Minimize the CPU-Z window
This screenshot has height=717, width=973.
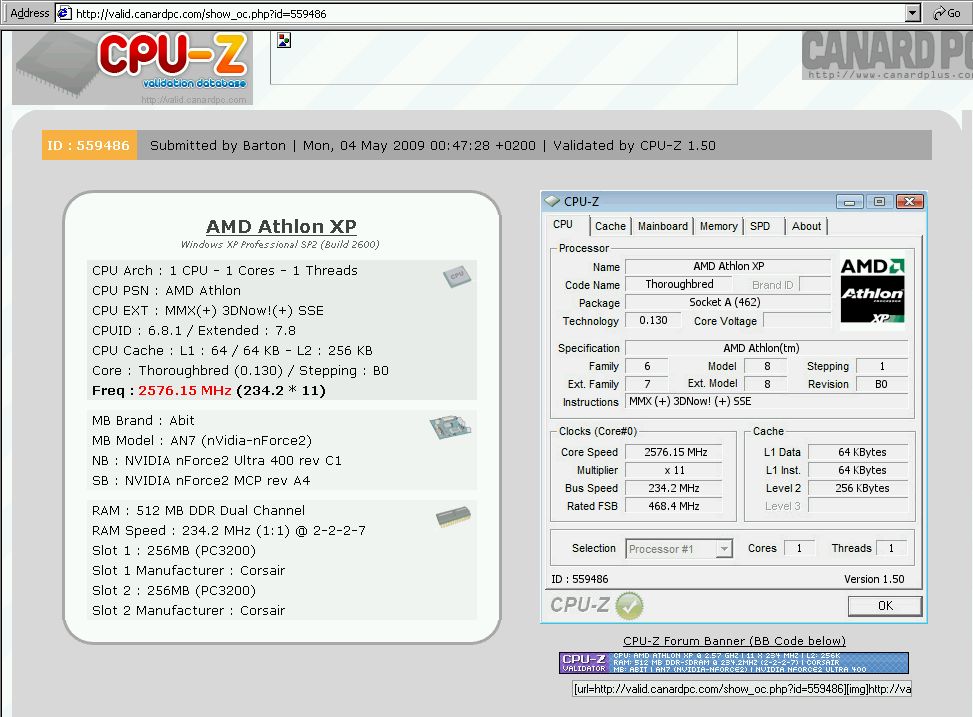[x=850, y=202]
